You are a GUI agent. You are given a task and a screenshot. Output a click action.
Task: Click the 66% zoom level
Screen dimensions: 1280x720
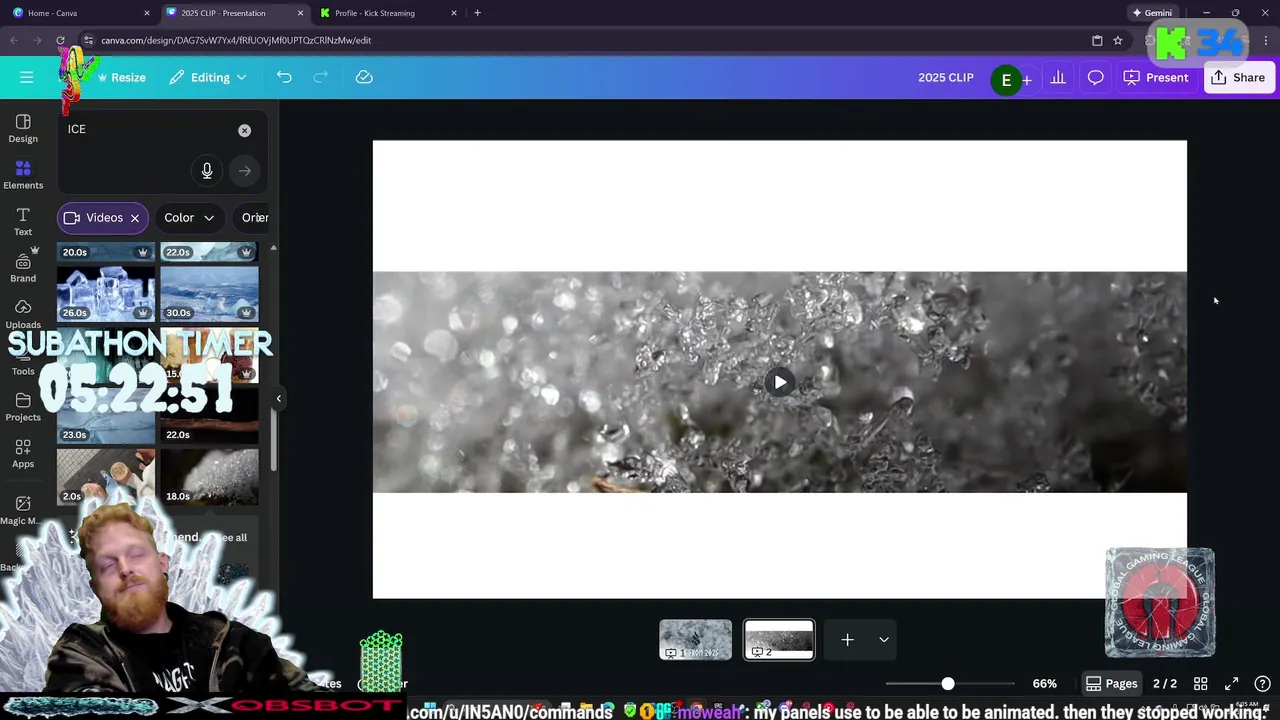(x=1044, y=684)
